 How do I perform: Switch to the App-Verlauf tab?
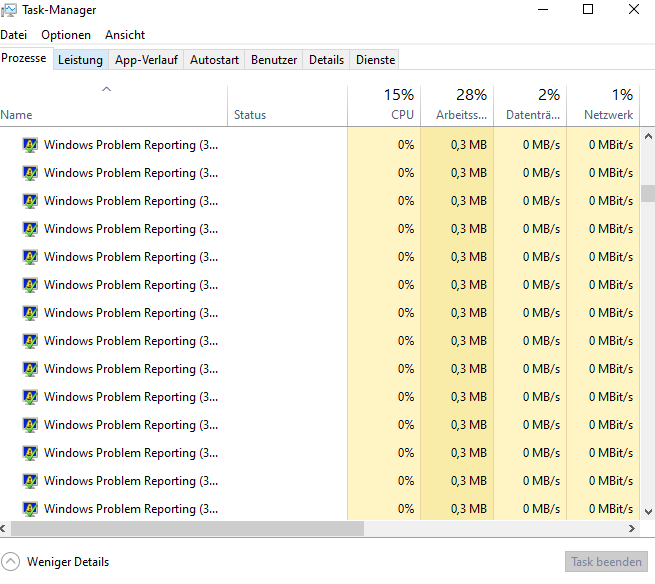point(146,60)
